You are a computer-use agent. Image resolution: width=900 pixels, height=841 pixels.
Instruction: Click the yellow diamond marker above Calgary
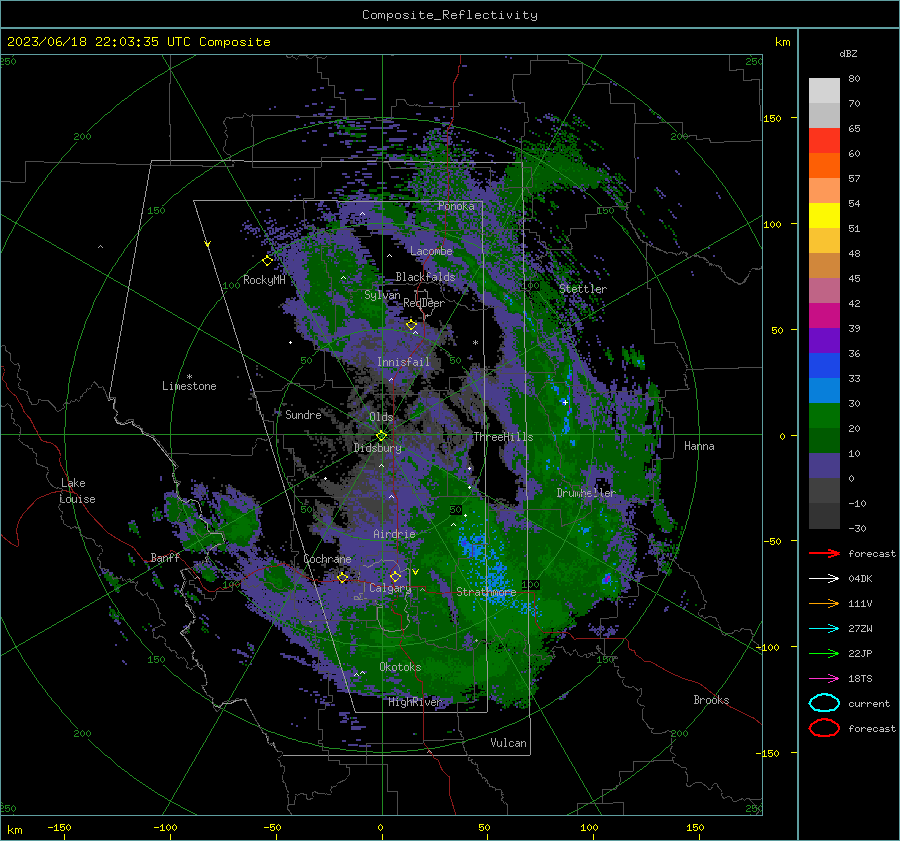point(395,576)
